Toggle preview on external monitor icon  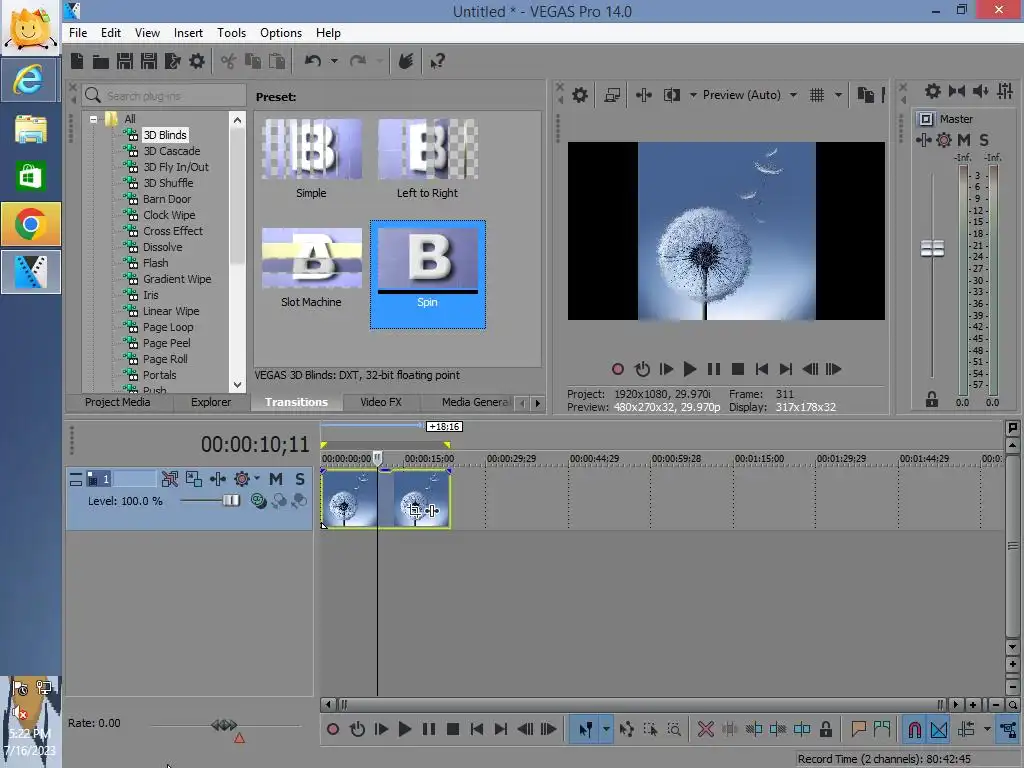click(x=612, y=95)
